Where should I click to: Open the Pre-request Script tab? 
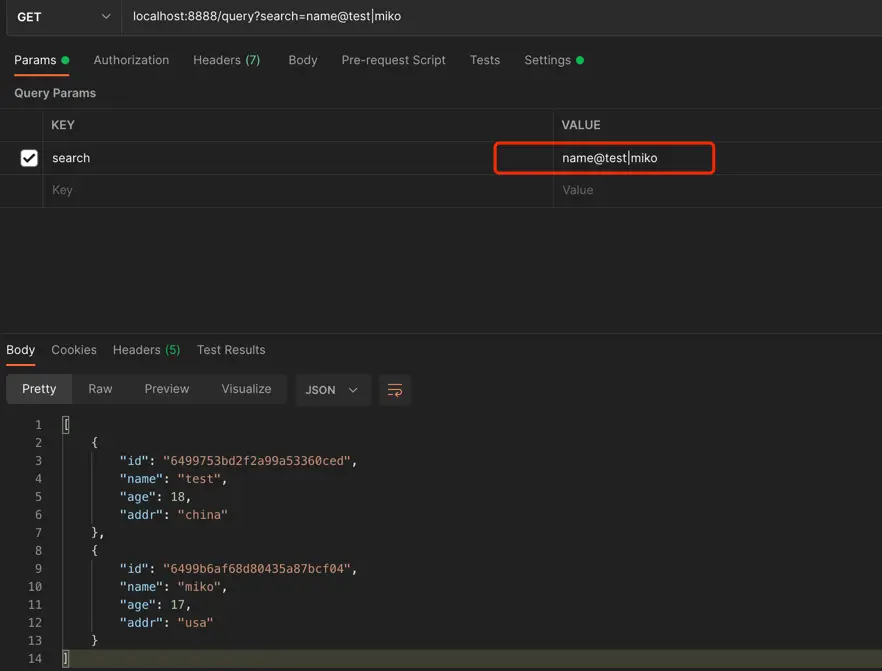[393, 60]
